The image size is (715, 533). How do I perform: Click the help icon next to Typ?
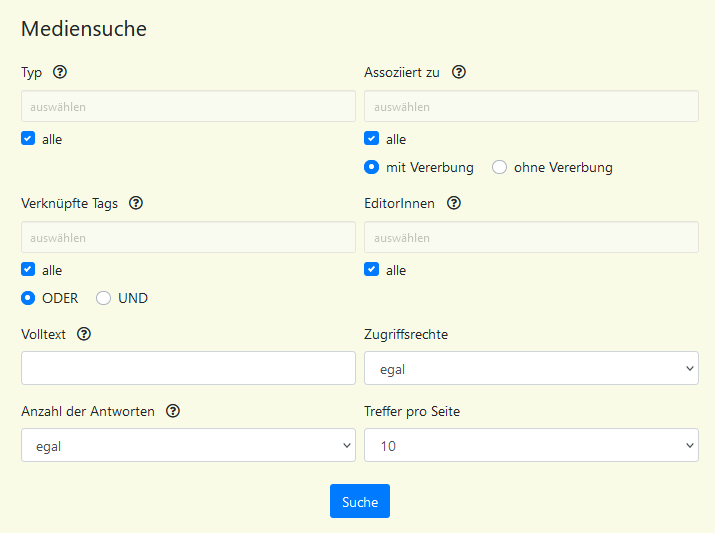[60, 72]
